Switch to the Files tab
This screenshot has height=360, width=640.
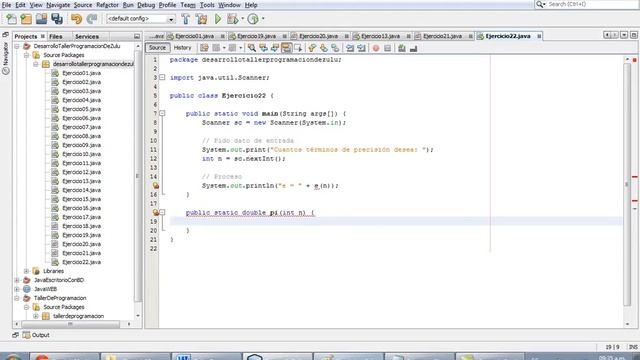[x=56, y=36]
